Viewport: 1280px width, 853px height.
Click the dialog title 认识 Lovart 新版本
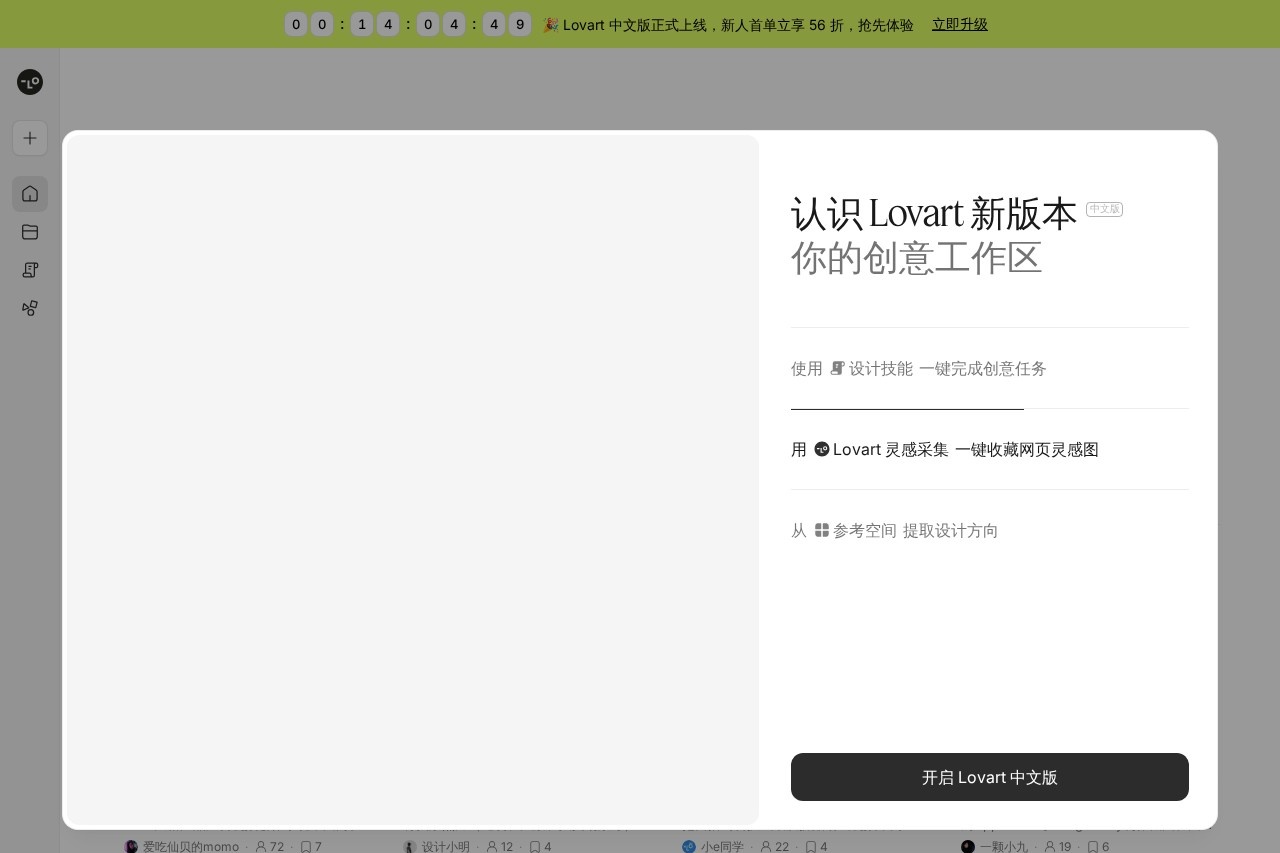(934, 214)
